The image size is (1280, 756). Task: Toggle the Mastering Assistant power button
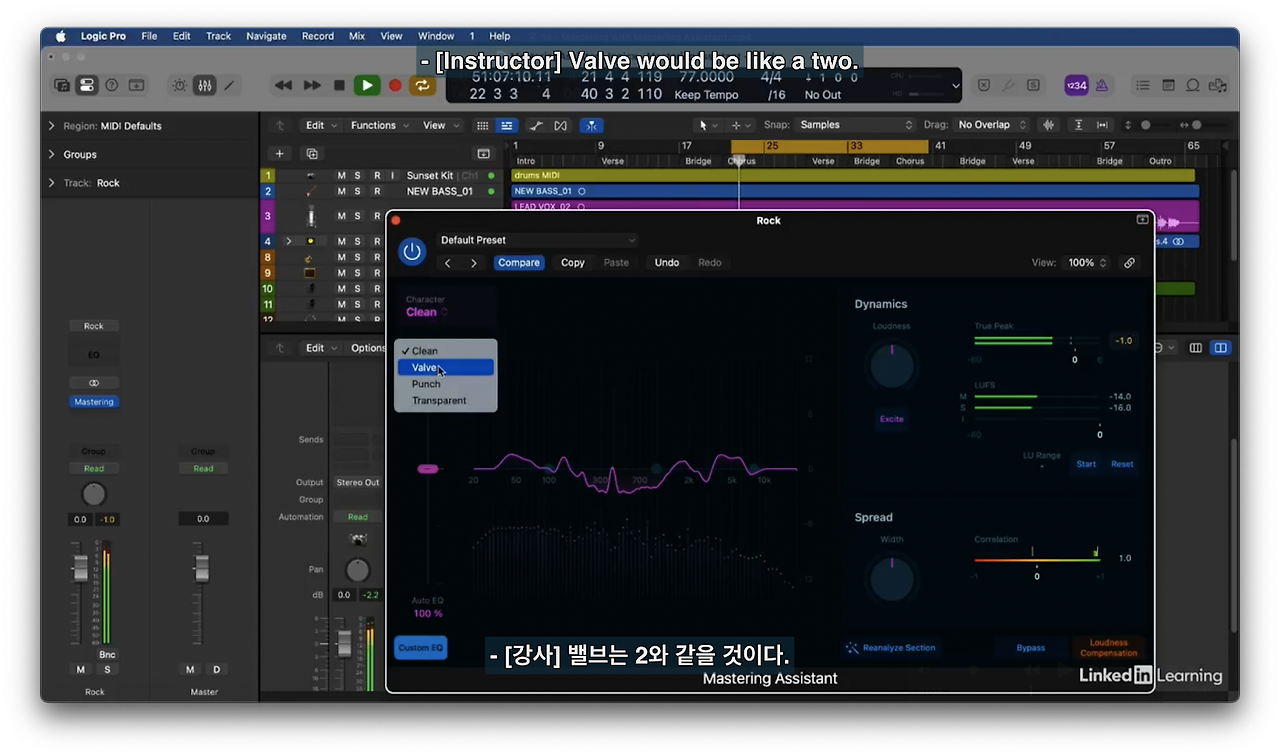click(412, 251)
